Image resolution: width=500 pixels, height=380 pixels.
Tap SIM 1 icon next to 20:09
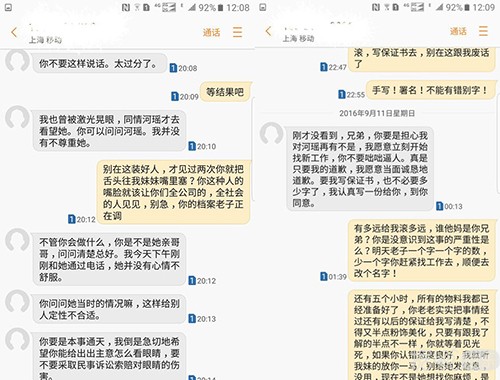point(175,96)
